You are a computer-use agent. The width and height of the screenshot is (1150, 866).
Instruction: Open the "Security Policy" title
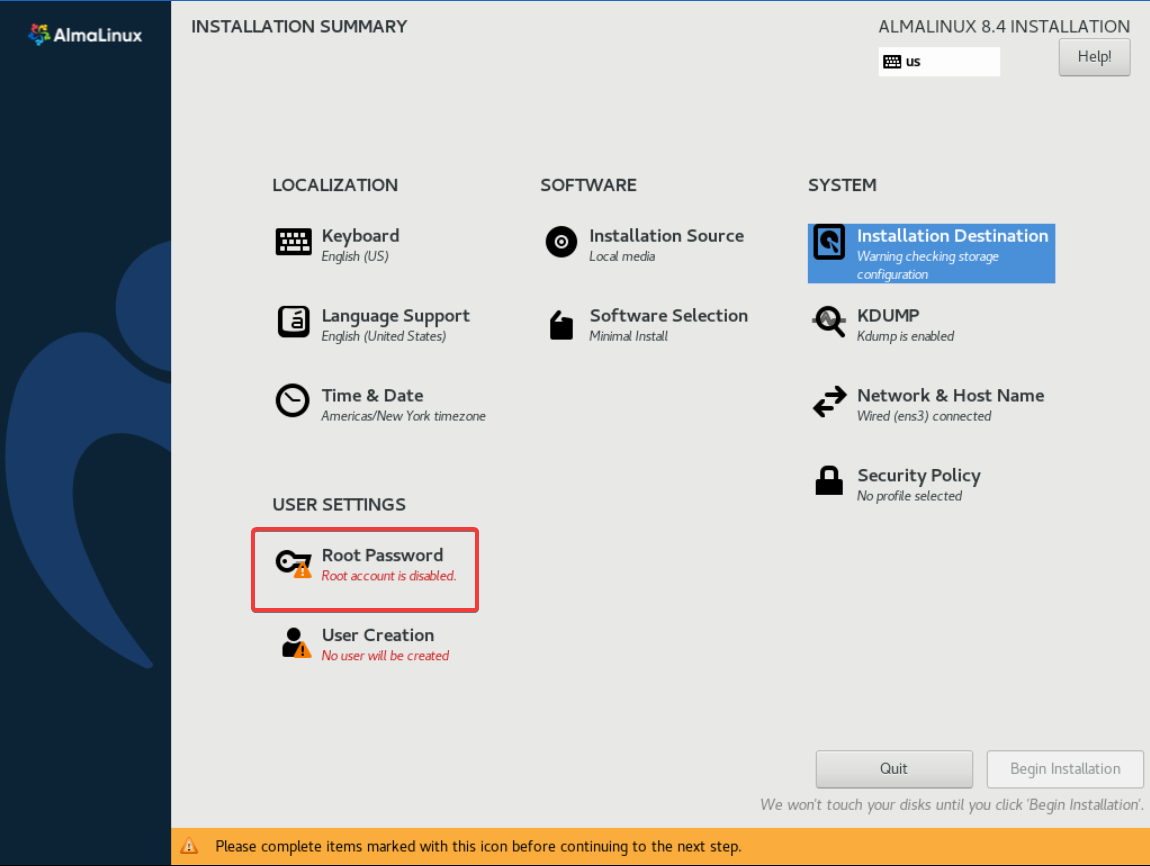919,476
